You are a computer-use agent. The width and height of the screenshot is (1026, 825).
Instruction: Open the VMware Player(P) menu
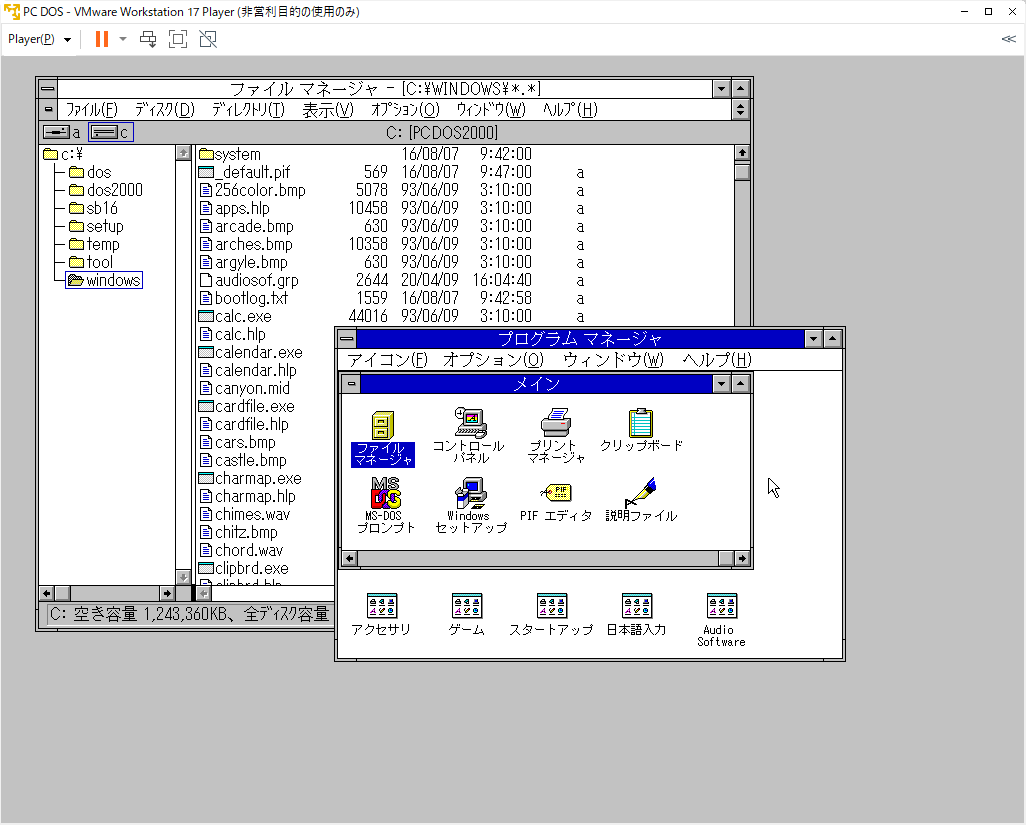click(x=39, y=39)
